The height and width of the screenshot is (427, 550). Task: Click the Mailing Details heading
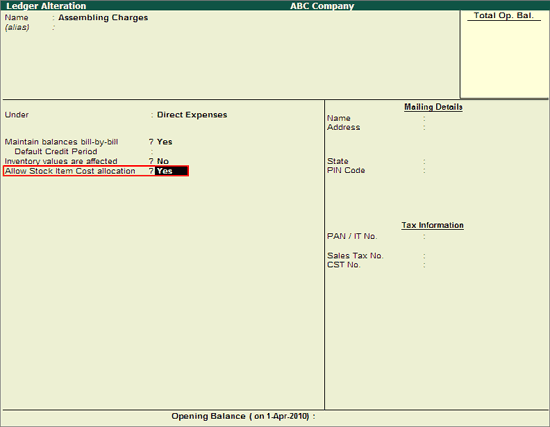tap(433, 107)
